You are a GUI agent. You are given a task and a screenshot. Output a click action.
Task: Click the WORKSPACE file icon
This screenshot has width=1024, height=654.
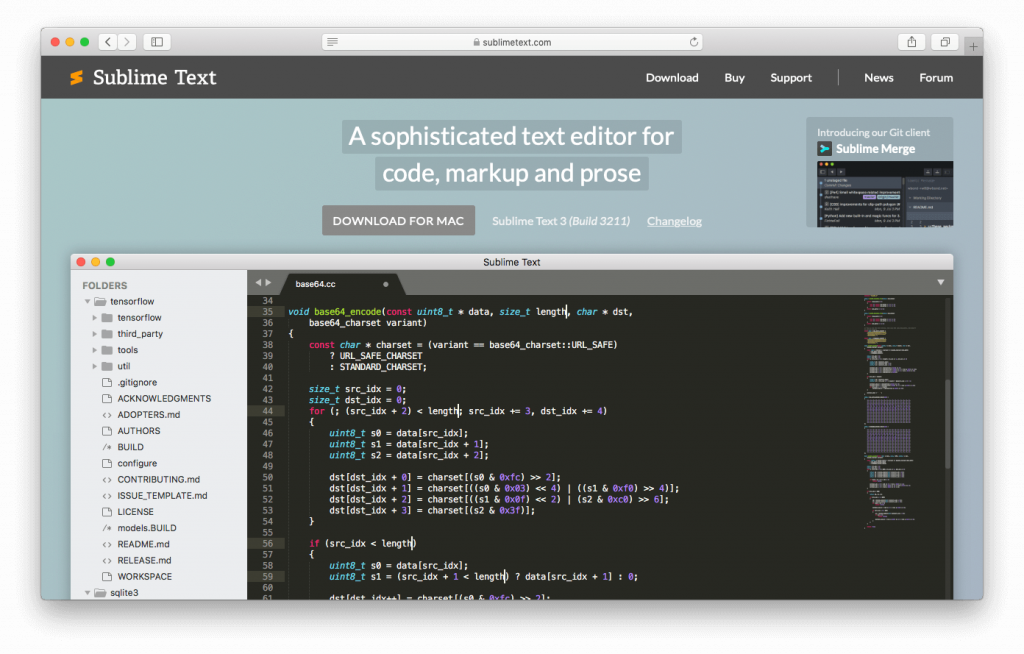pos(107,576)
